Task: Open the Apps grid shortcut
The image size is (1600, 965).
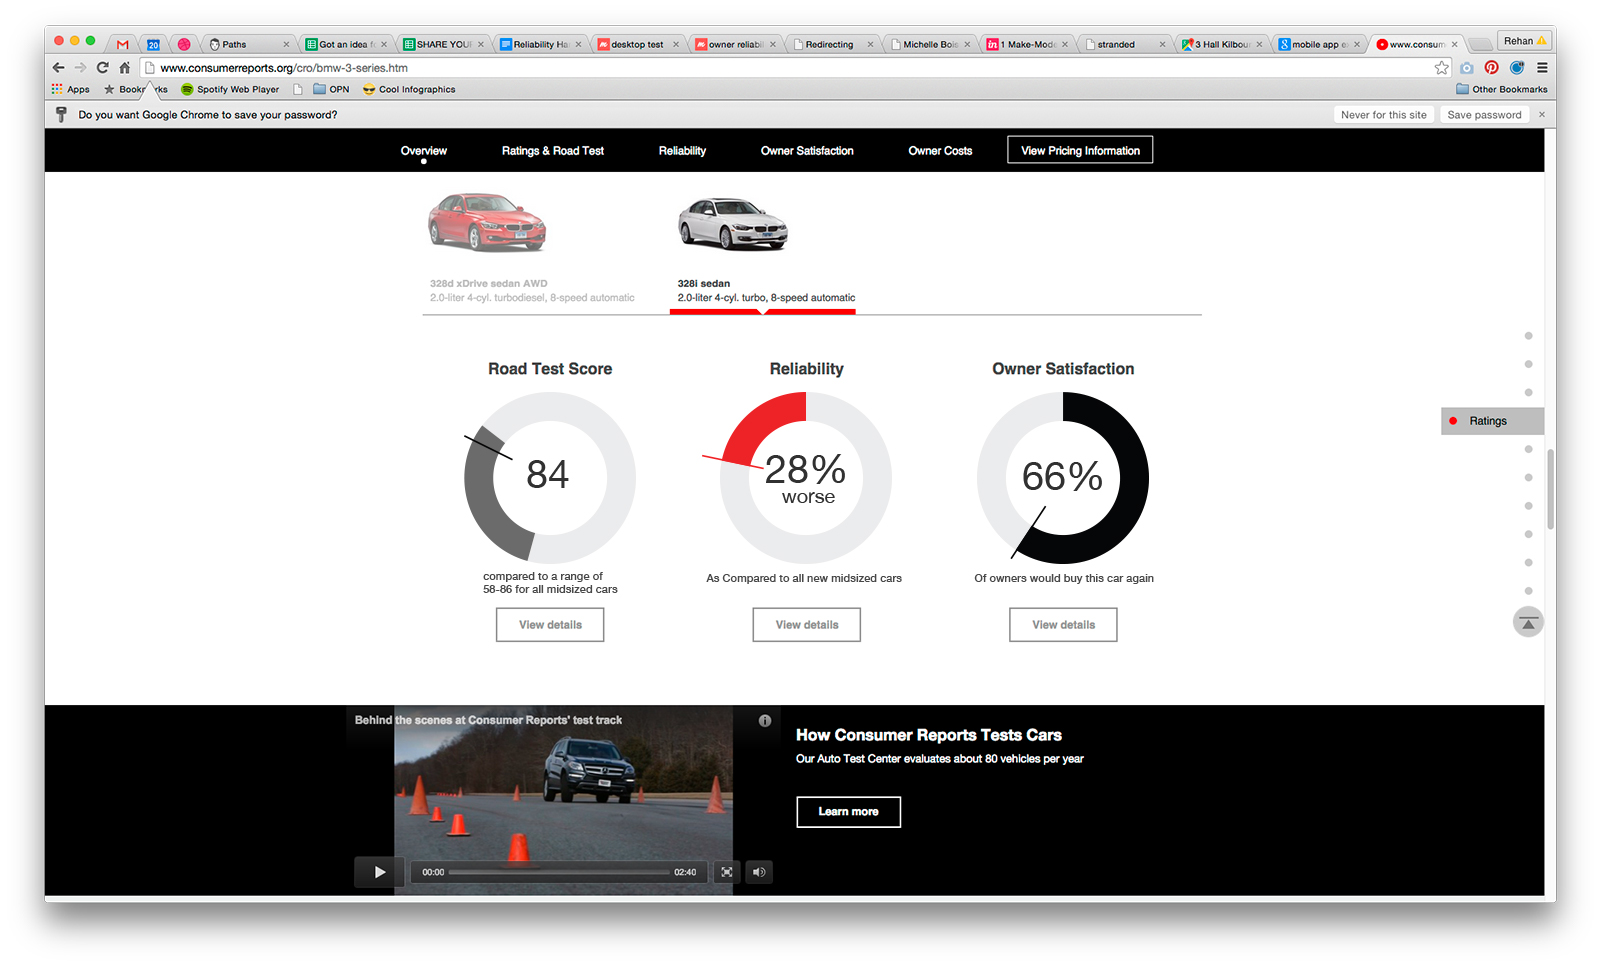Action: (x=70, y=89)
